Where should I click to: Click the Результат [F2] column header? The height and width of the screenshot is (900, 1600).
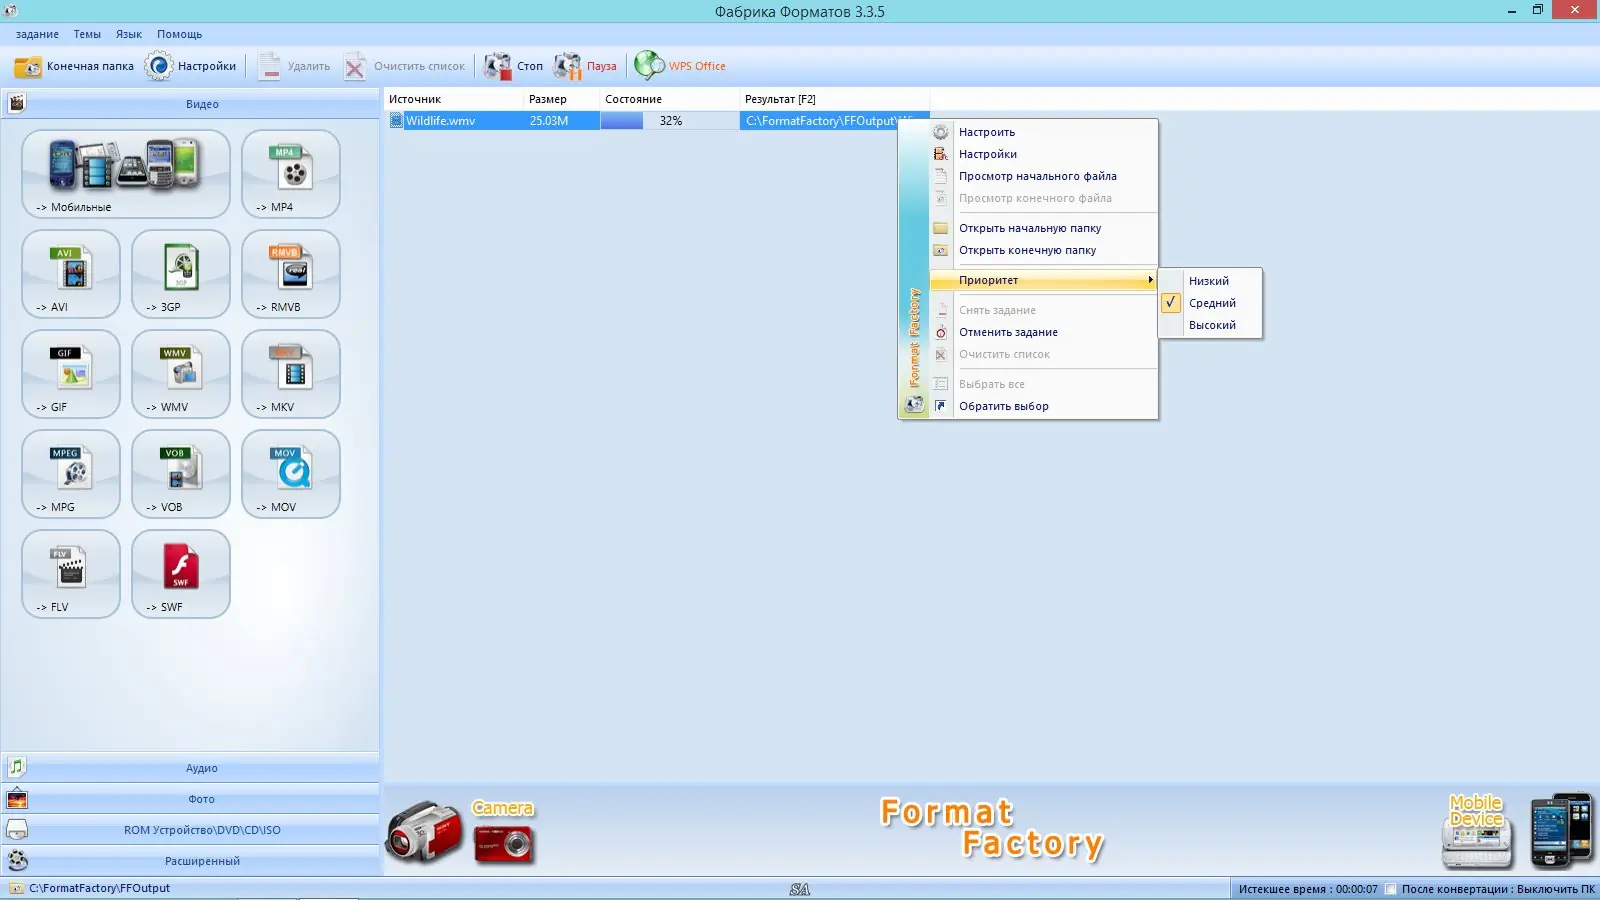click(x=835, y=99)
